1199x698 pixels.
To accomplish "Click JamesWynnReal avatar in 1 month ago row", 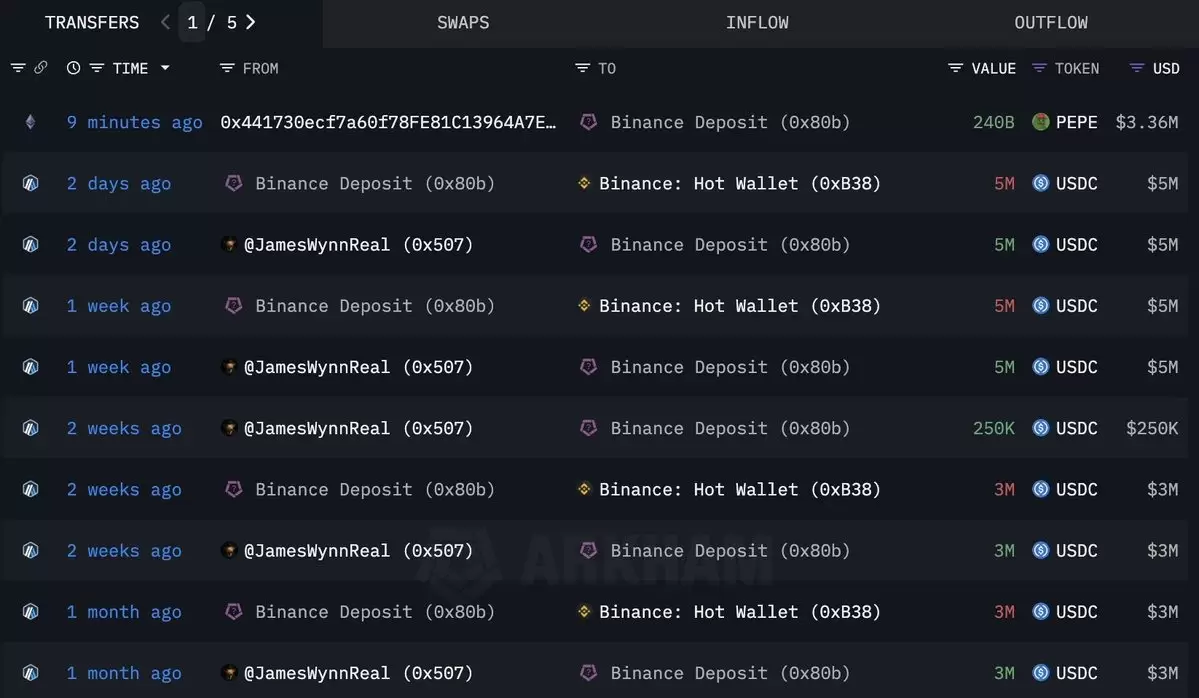I will (229, 672).
